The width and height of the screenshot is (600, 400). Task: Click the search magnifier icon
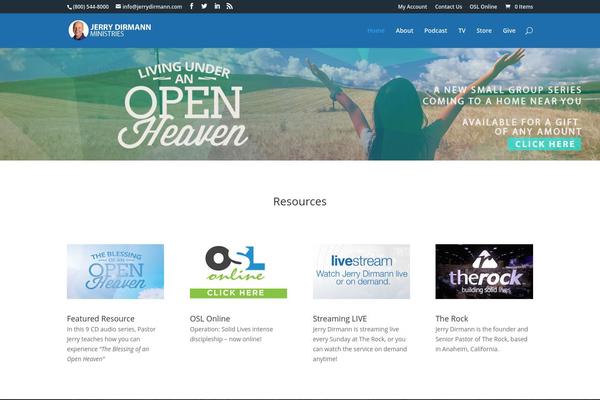tap(529, 31)
